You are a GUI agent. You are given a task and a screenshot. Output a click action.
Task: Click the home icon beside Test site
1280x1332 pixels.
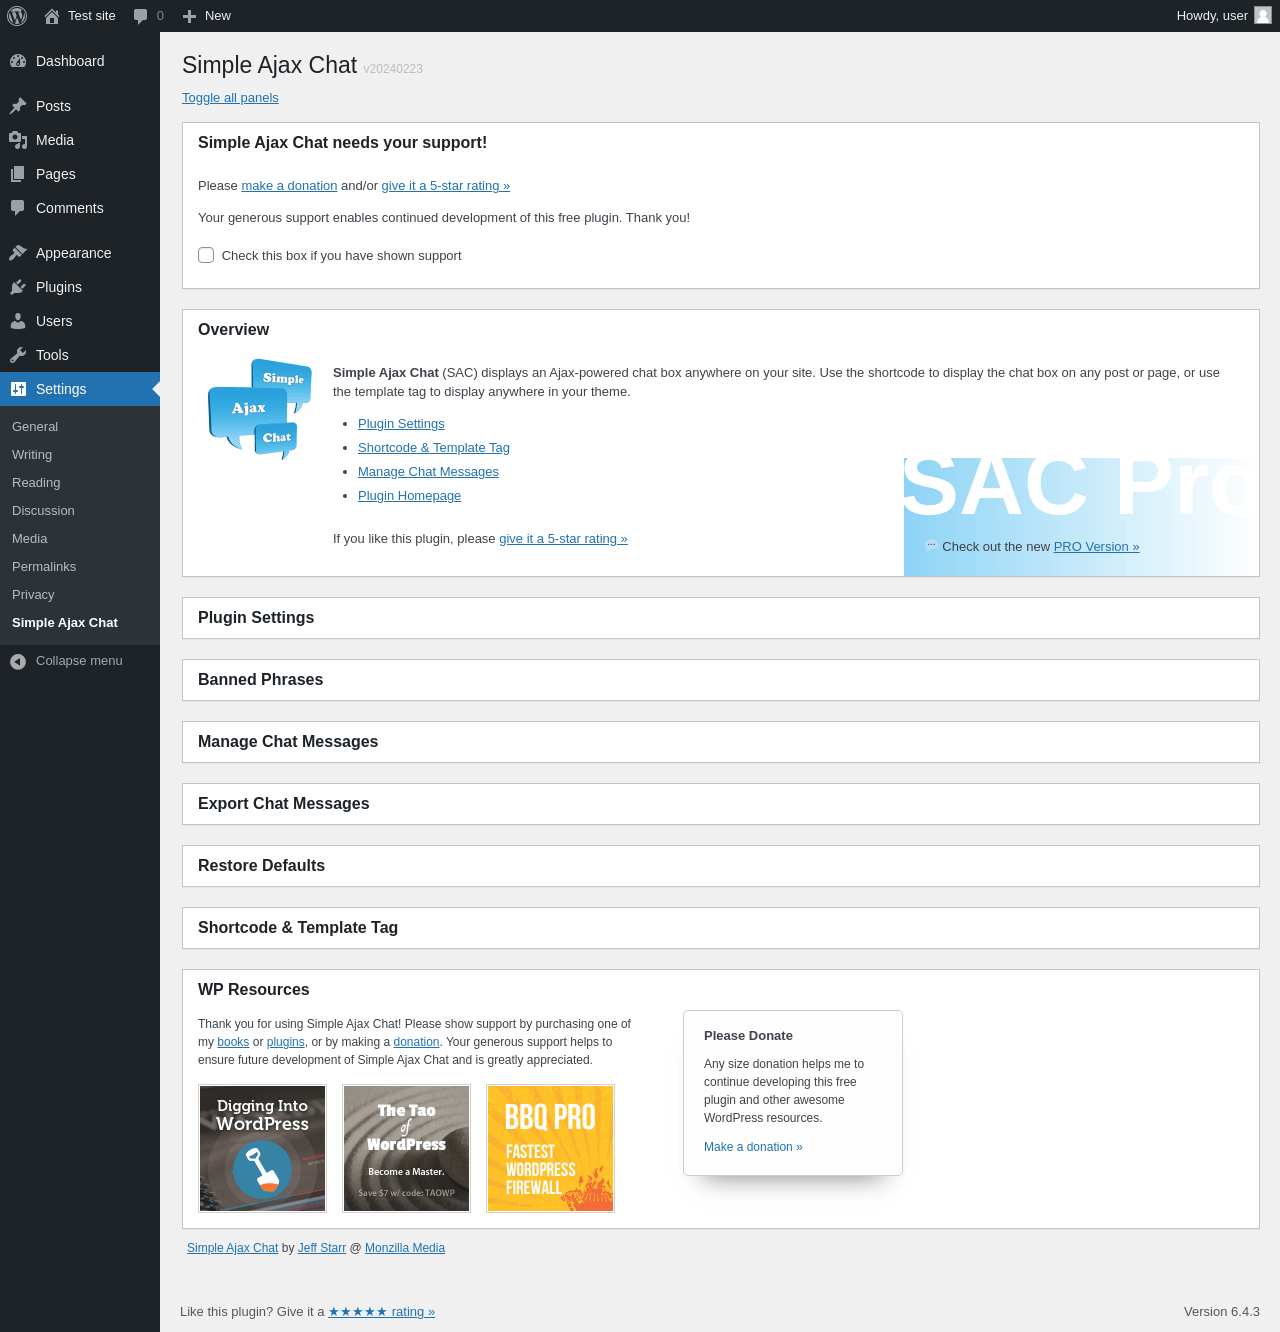[52, 16]
